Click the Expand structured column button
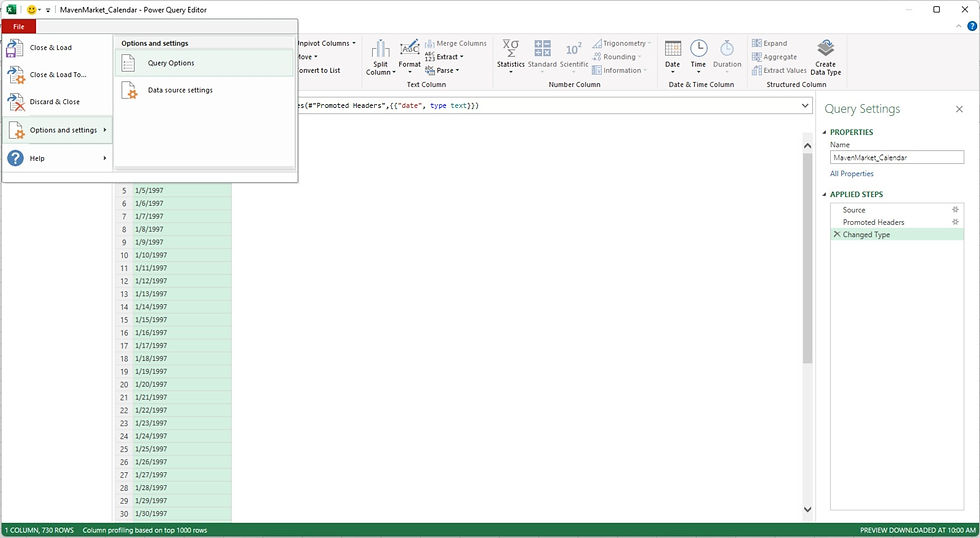The image size is (980, 538). click(x=769, y=43)
